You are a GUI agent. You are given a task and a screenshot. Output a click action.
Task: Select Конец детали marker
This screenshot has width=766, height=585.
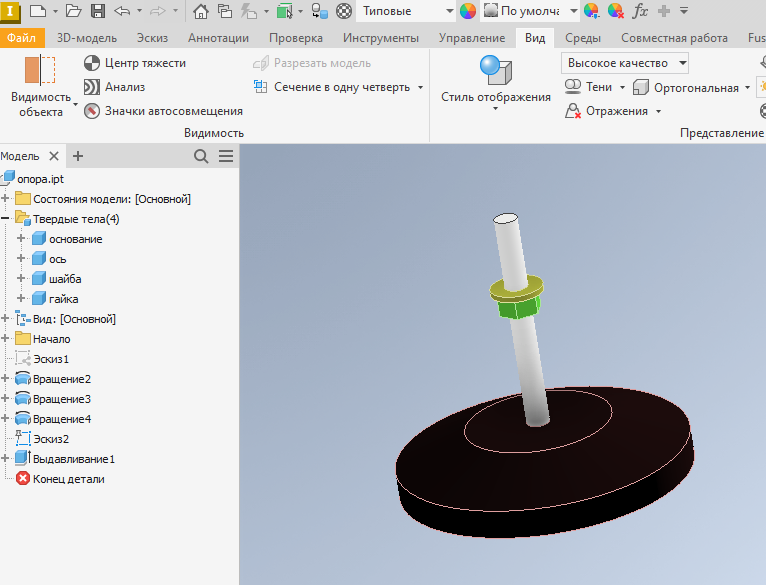tap(68, 479)
